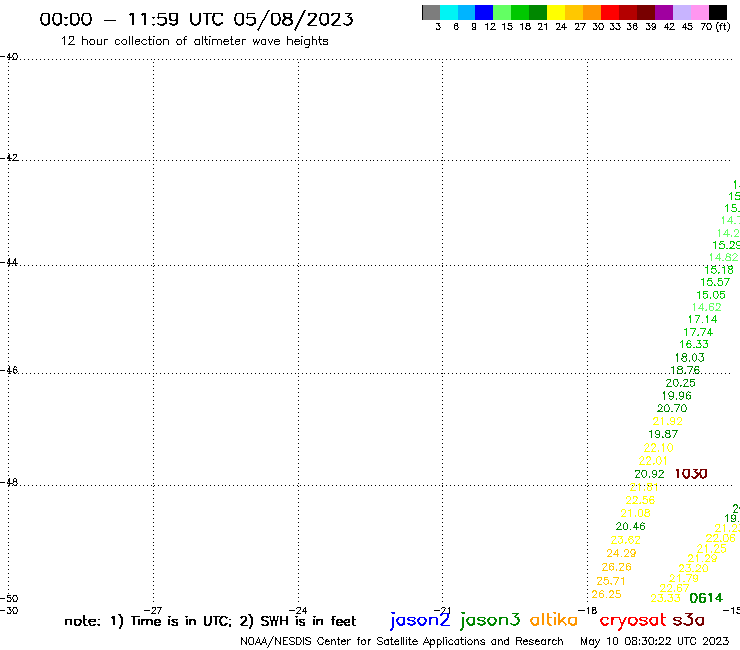The height and width of the screenshot is (650, 740).
Task: Click the wave height value 23.20
Action: coord(693,568)
